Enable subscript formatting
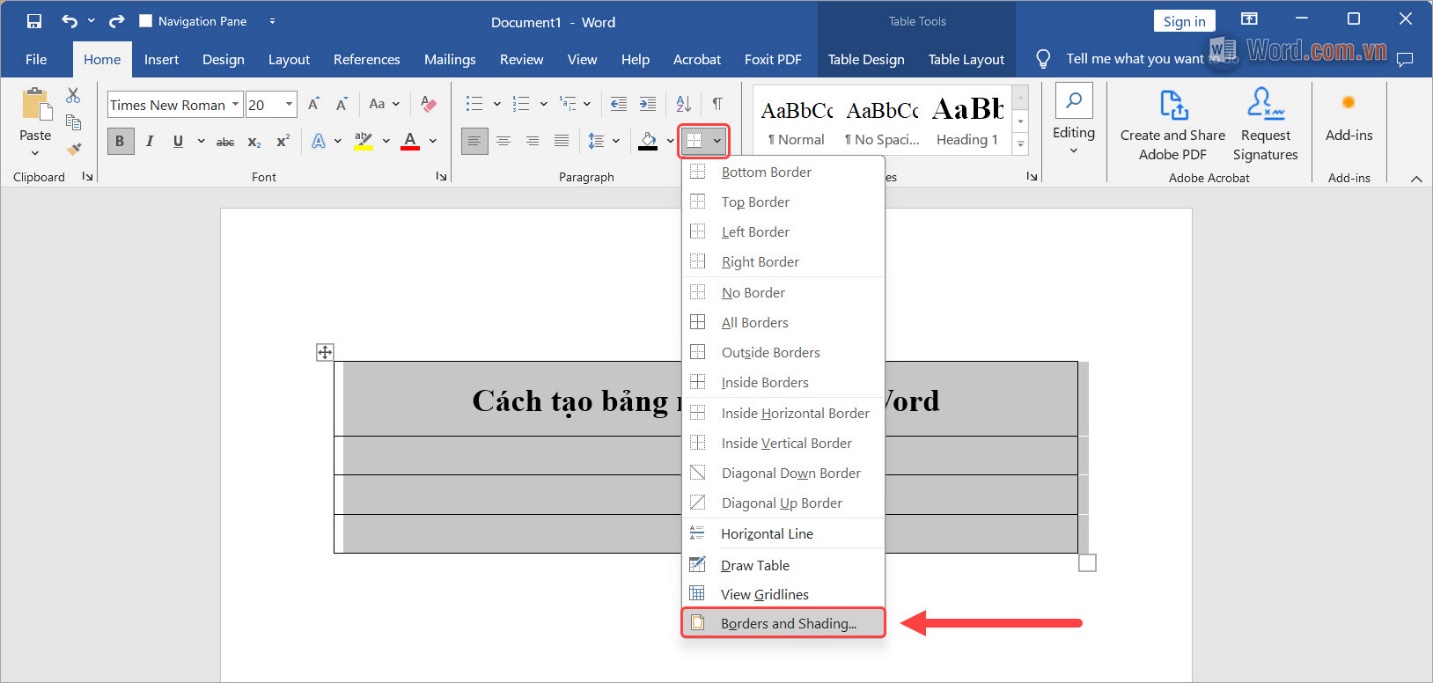The image size is (1433, 683). coord(254,140)
